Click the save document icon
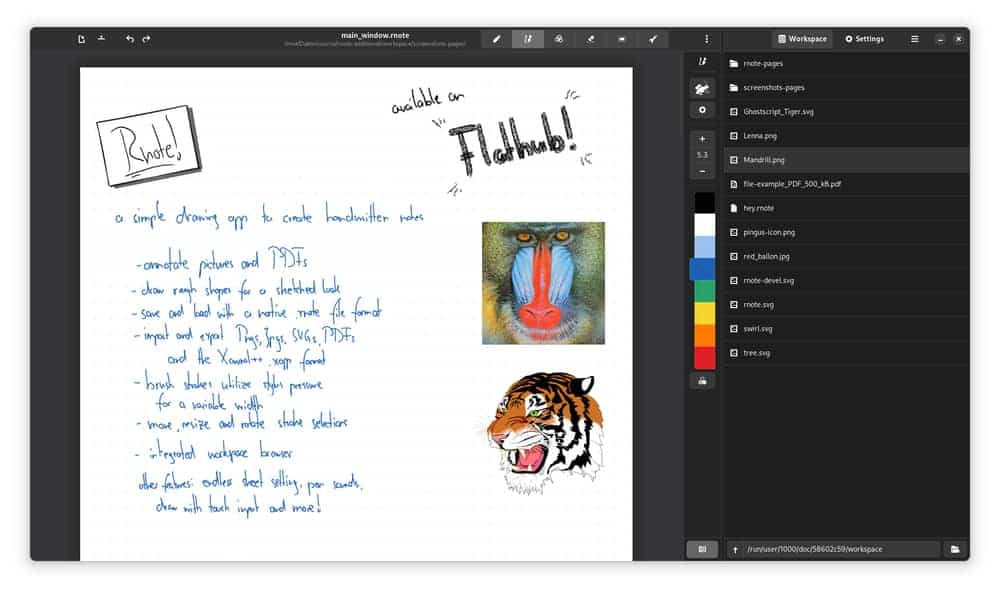Screen dimensions: 1000x594 101,39
